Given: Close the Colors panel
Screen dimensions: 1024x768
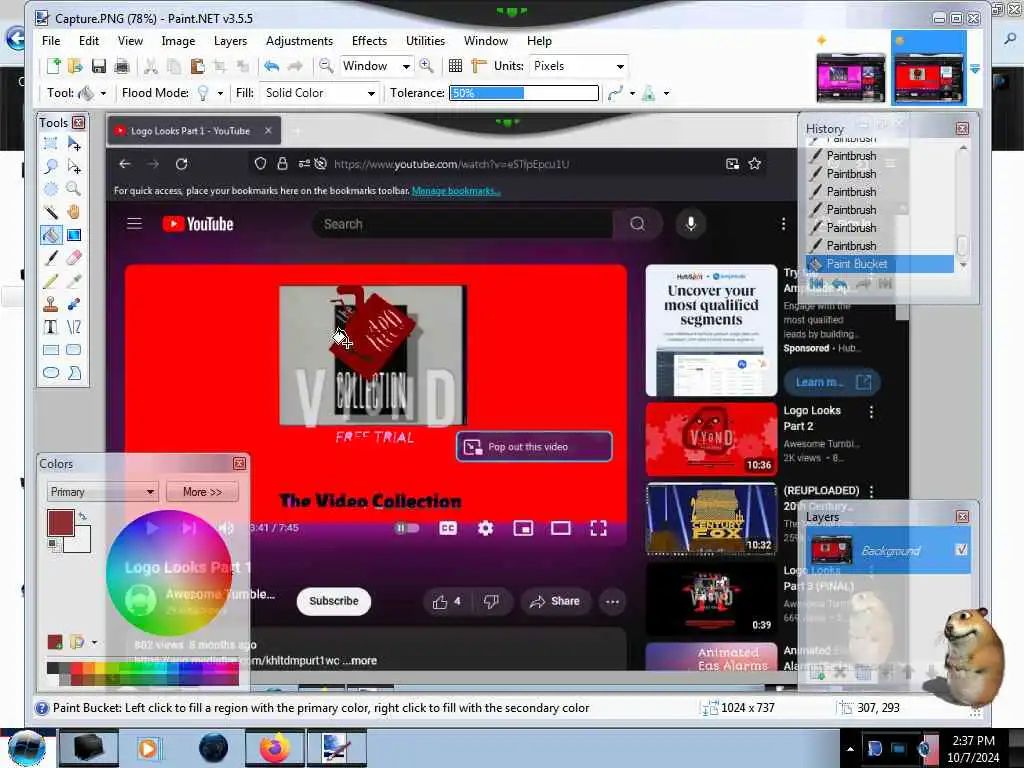Looking at the screenshot, I should point(240,464).
